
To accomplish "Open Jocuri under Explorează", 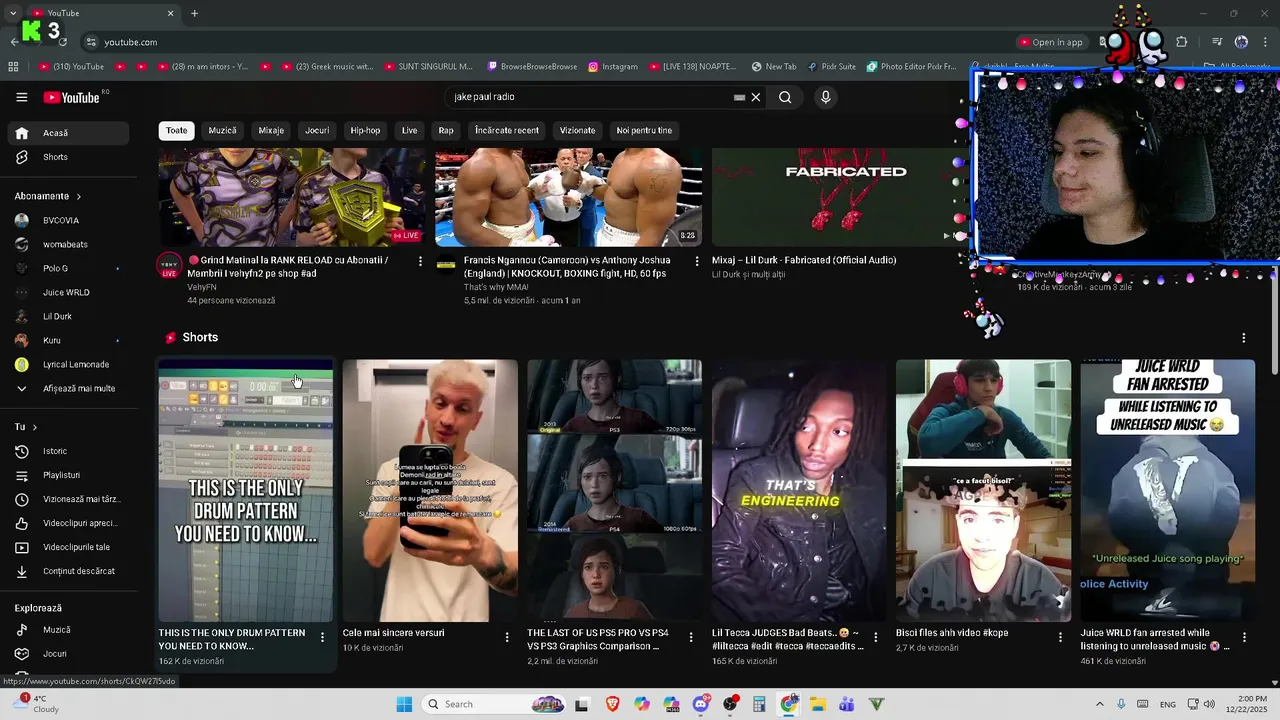I will (x=68, y=654).
